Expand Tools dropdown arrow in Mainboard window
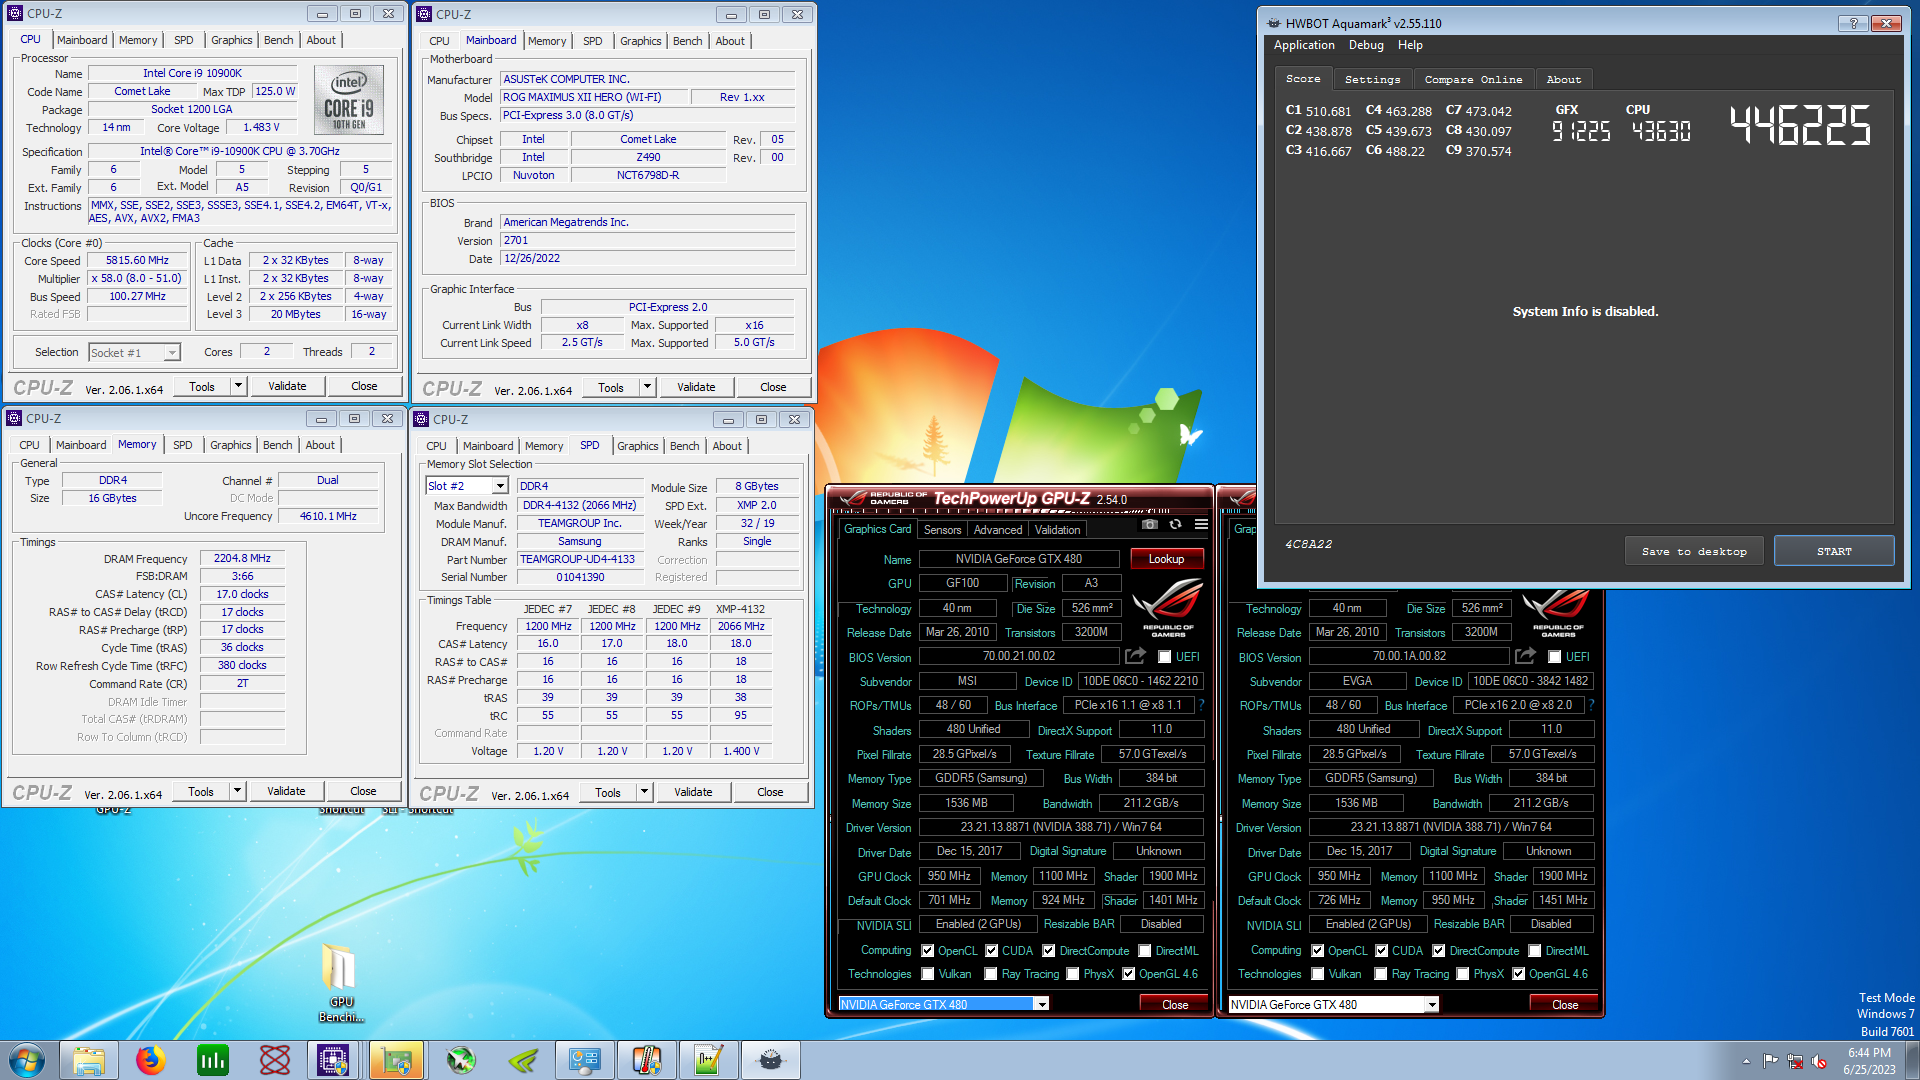The image size is (1920, 1080). point(647,387)
